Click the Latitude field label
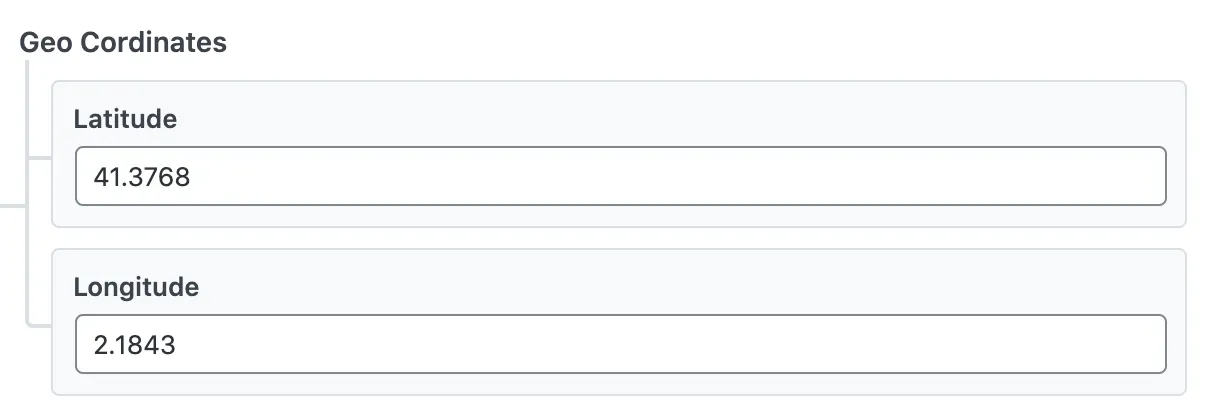The image size is (1208, 416). point(125,119)
